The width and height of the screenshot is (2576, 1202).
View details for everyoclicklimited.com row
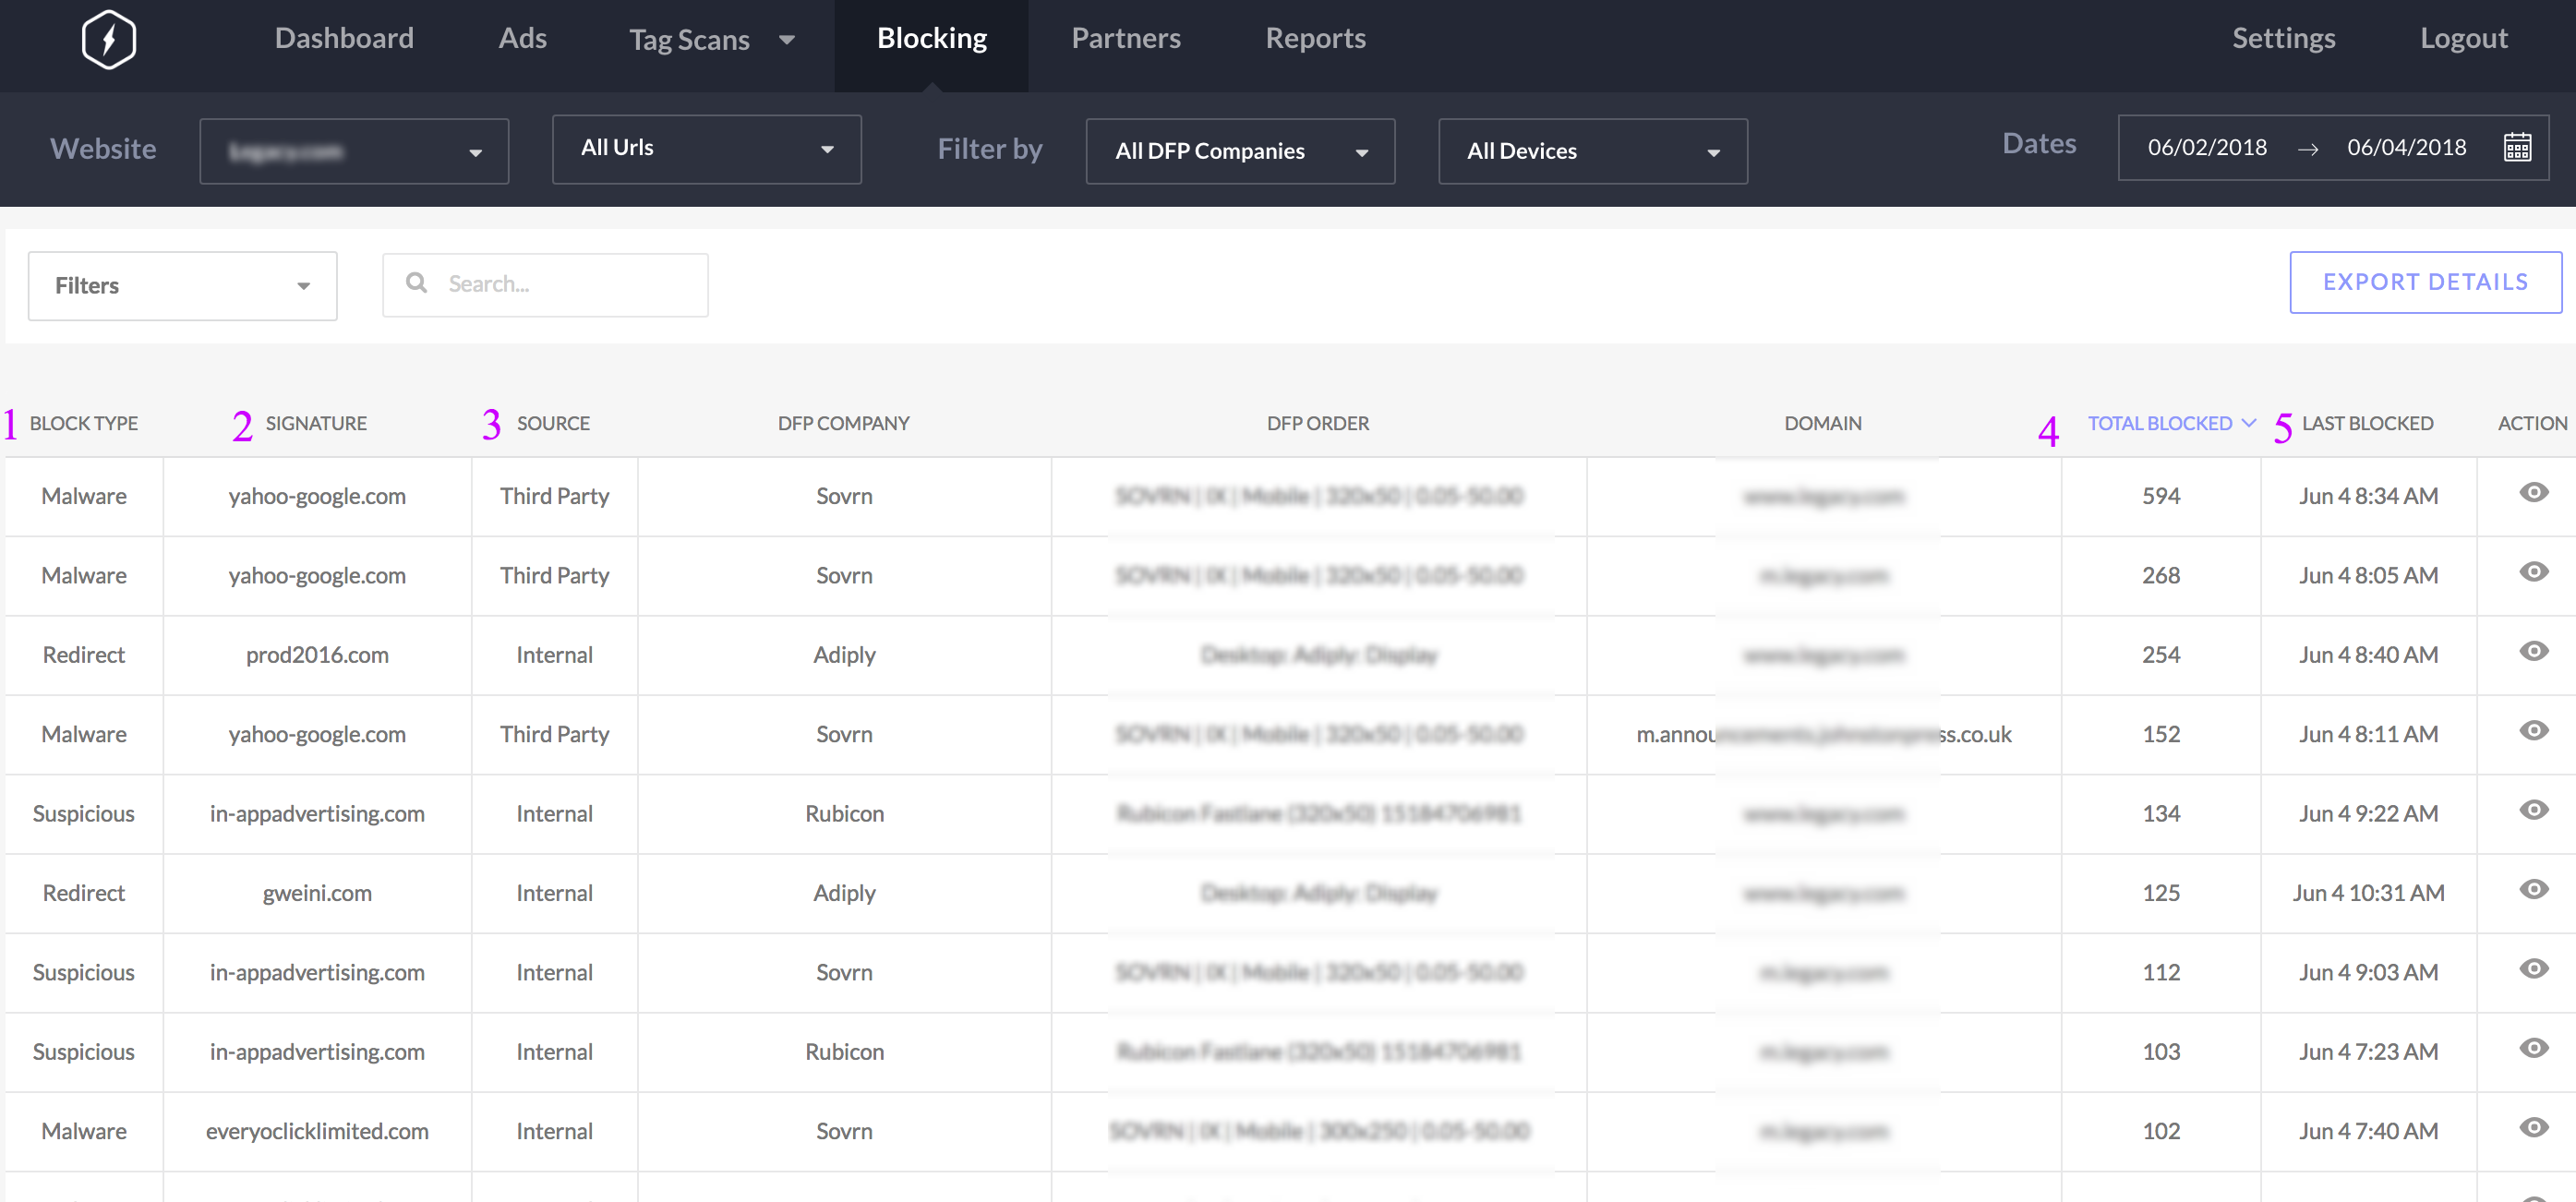(2533, 1127)
